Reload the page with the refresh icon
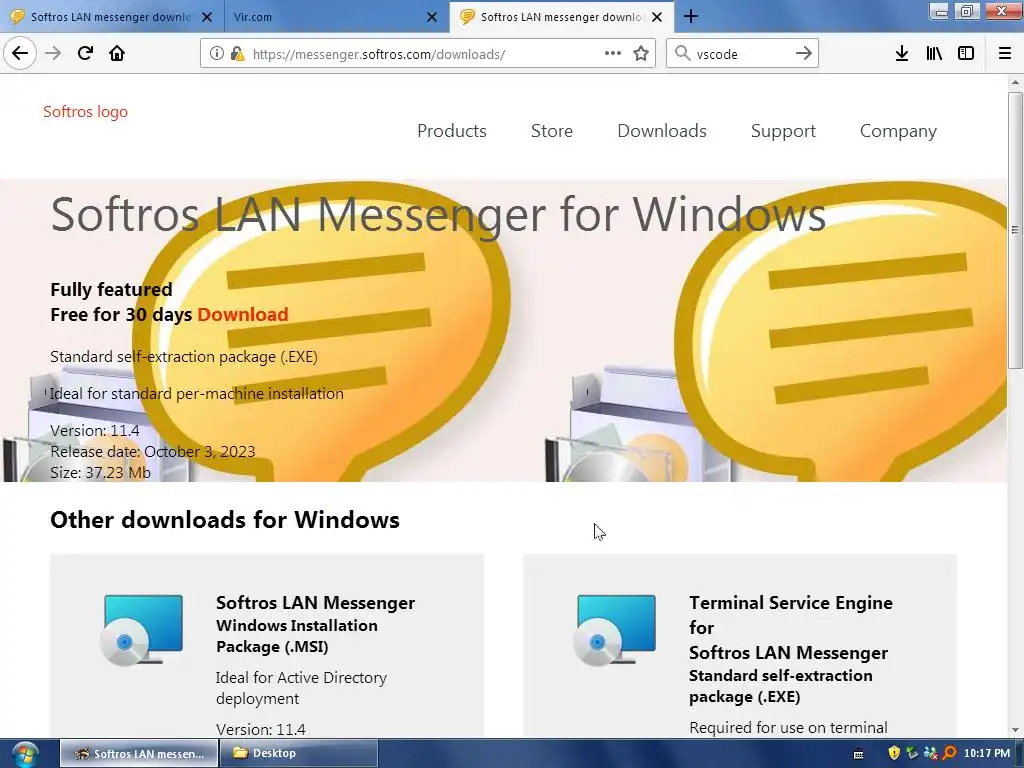Image resolution: width=1024 pixels, height=768 pixels. [85, 54]
